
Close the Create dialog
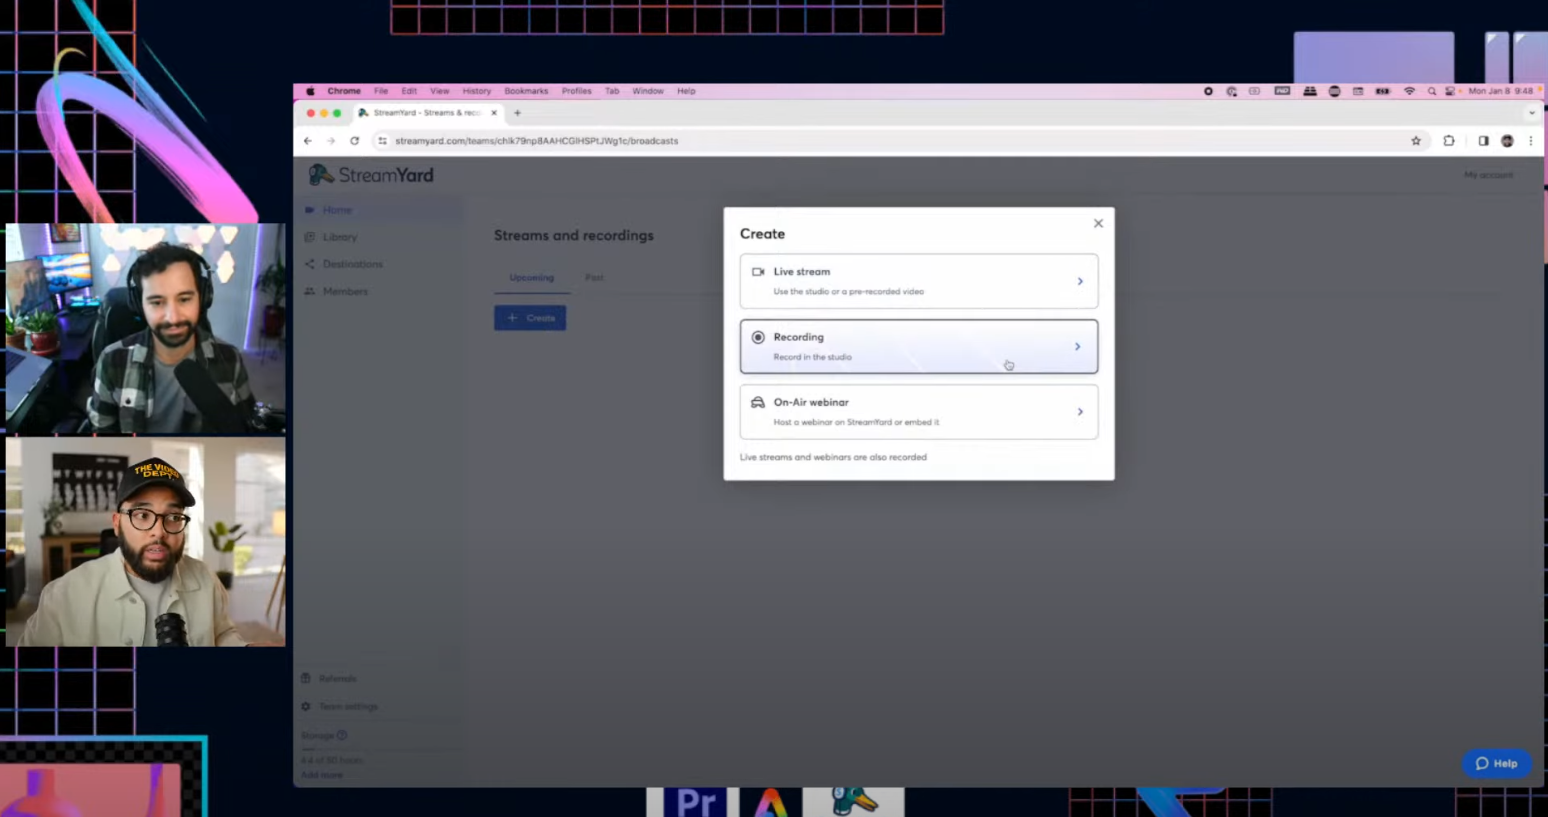[1098, 223]
